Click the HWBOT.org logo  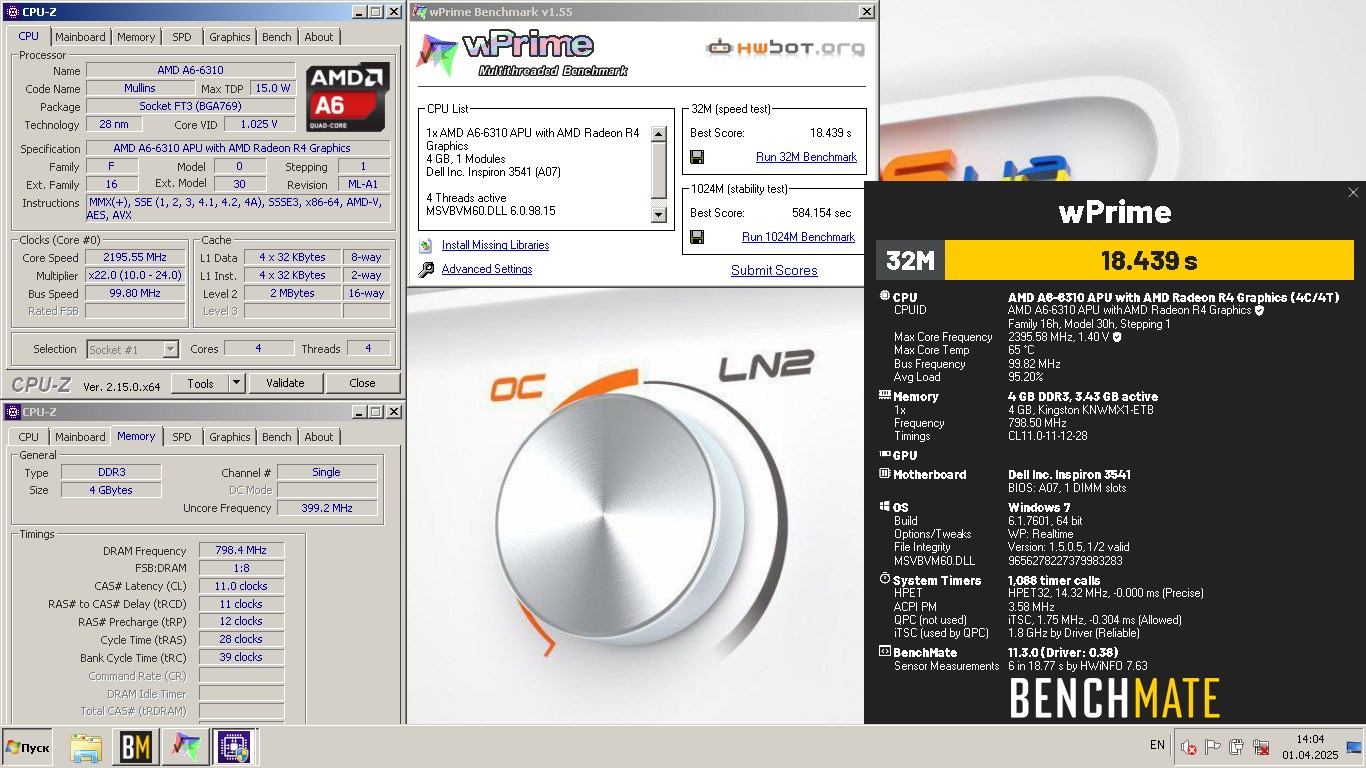coord(784,47)
